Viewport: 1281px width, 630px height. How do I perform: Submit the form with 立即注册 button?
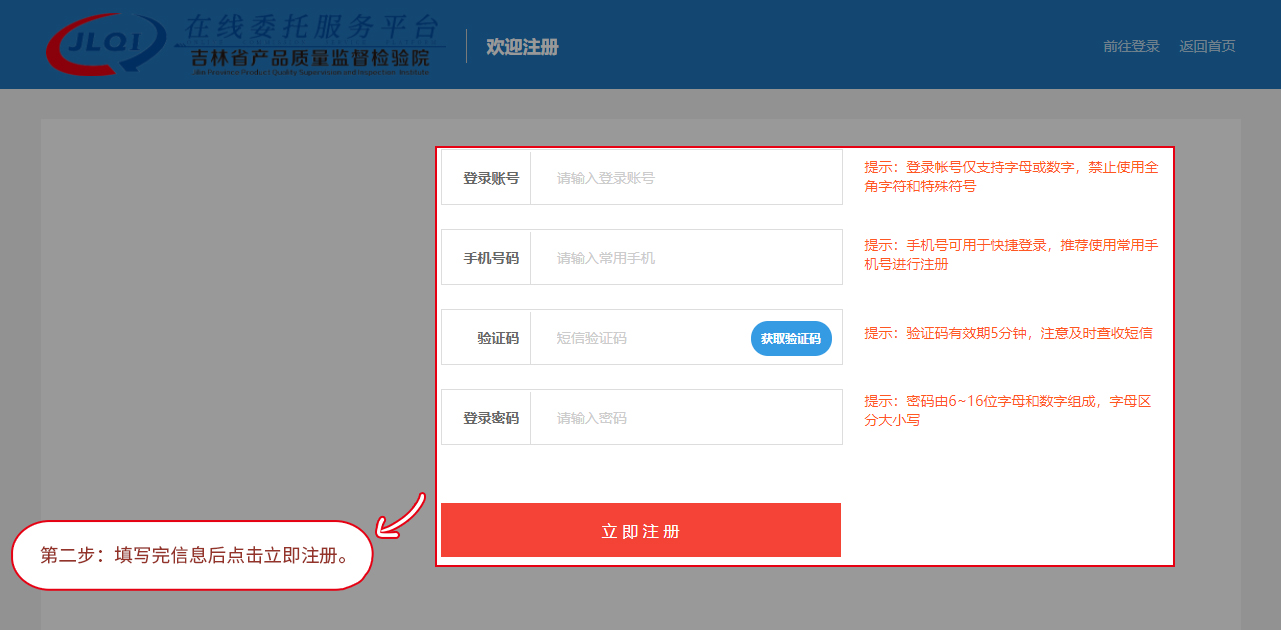(640, 530)
